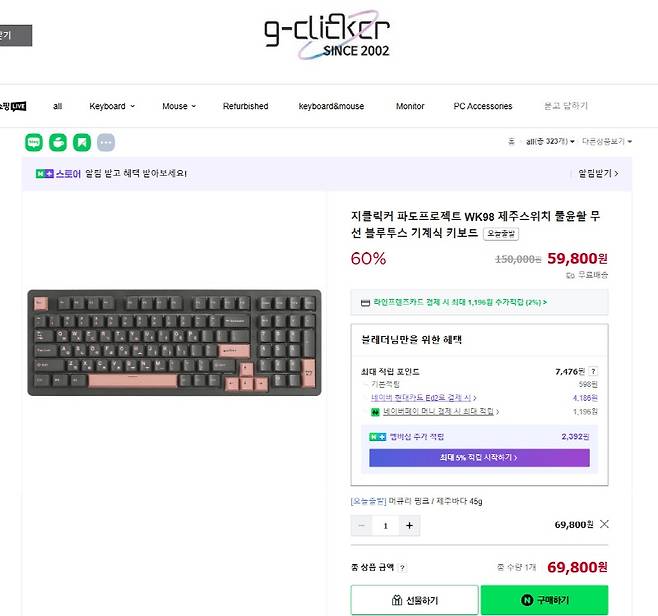Expand the Keyboard menu dropdown
Image resolution: width=658 pixels, height=616 pixels.
(x=112, y=106)
